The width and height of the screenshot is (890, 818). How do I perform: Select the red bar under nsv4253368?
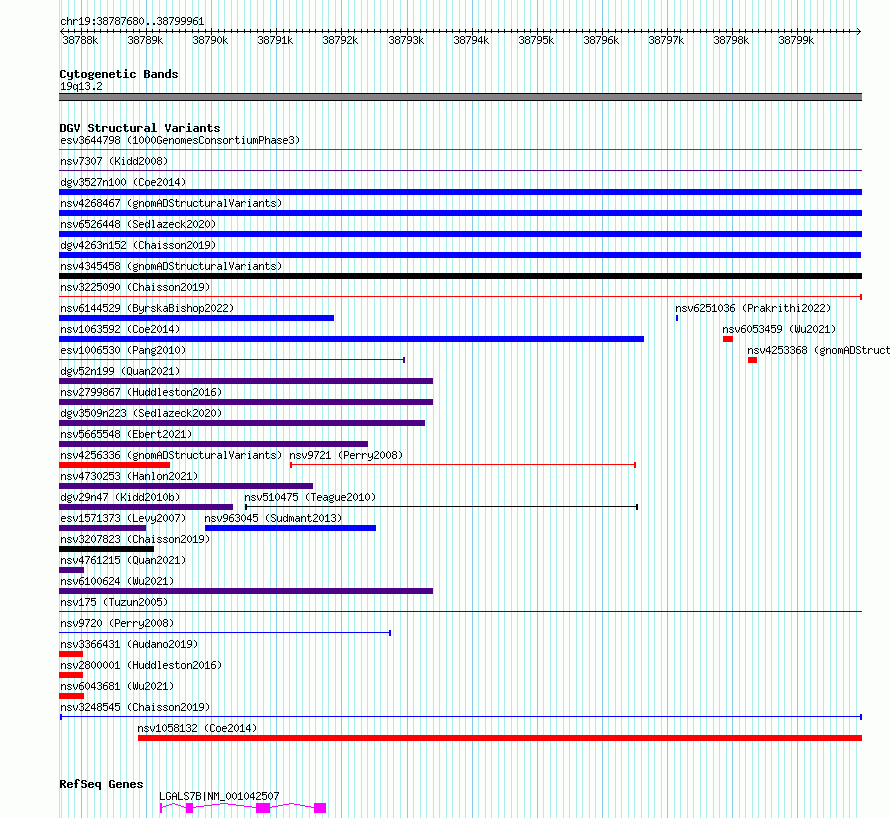[752, 360]
